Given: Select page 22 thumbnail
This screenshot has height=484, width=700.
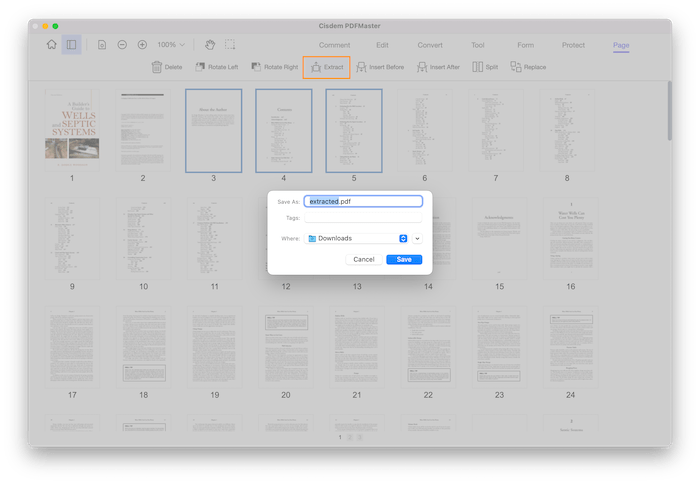Looking at the screenshot, I should tap(428, 347).
